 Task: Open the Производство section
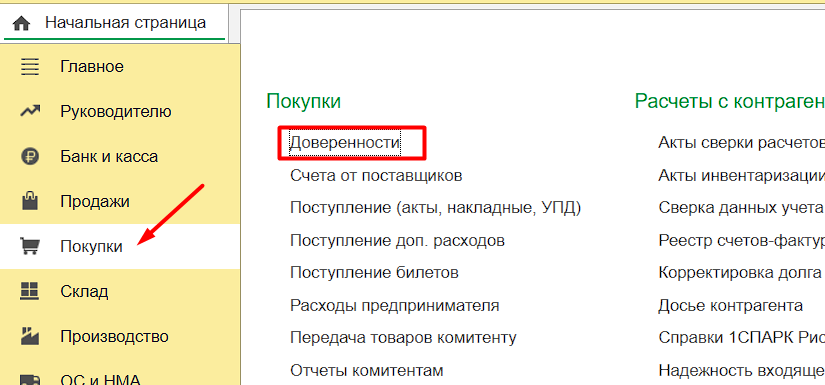tap(114, 337)
